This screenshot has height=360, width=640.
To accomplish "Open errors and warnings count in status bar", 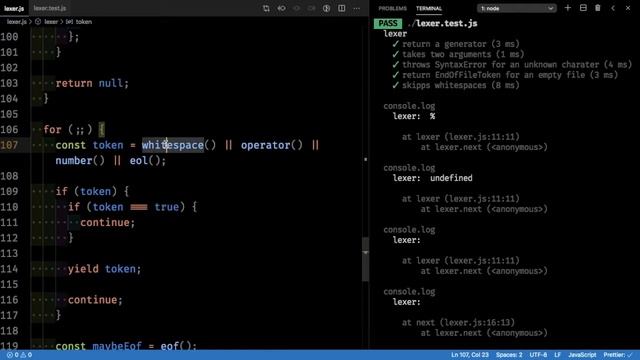I will [x=19, y=355].
